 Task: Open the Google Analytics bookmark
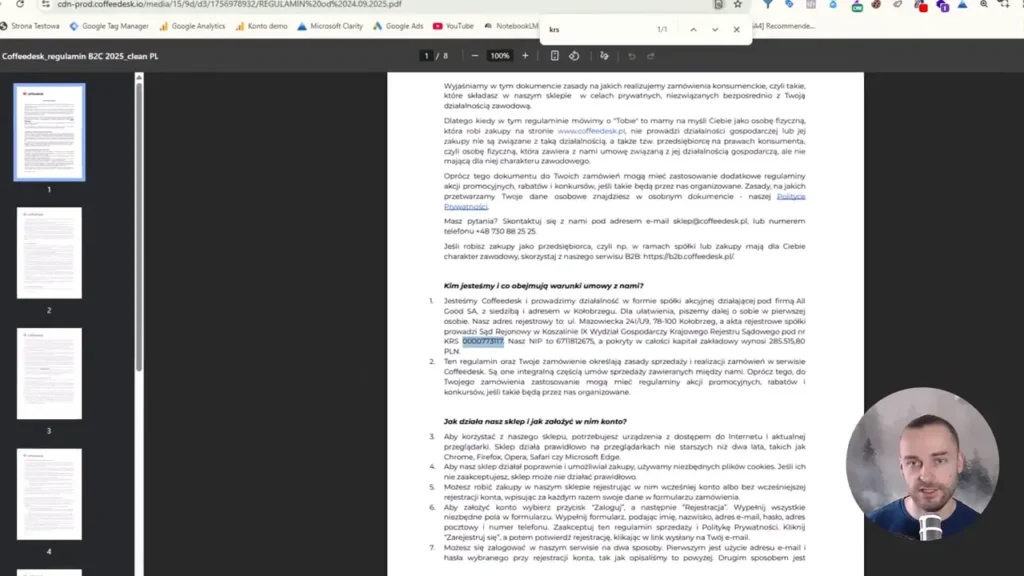point(192,26)
